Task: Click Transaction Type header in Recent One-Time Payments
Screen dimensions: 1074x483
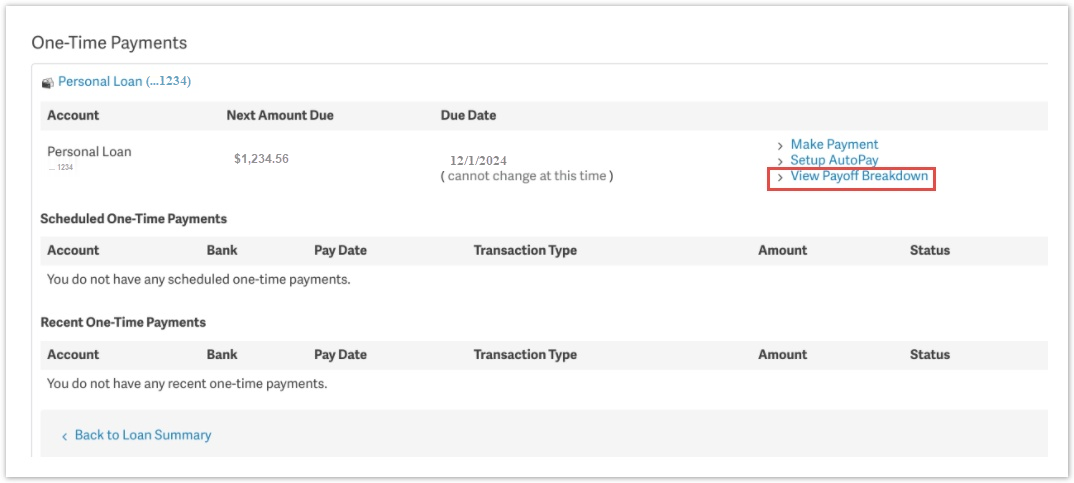Action: coord(525,354)
